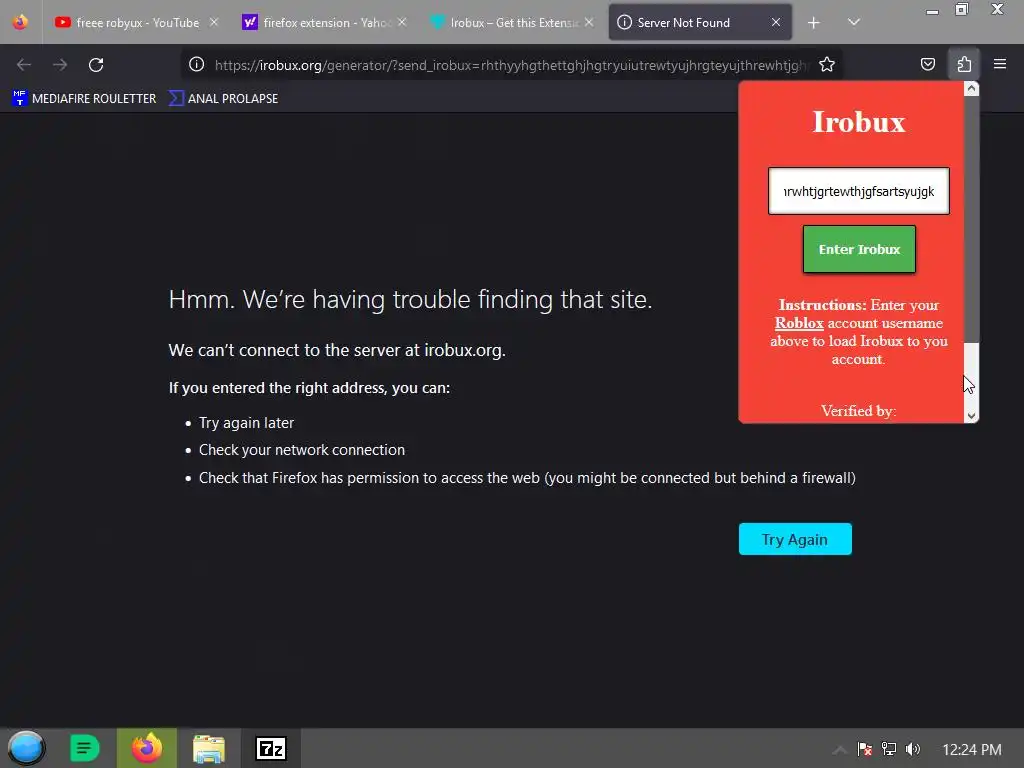Click the Action Center flag tray icon

865,749
